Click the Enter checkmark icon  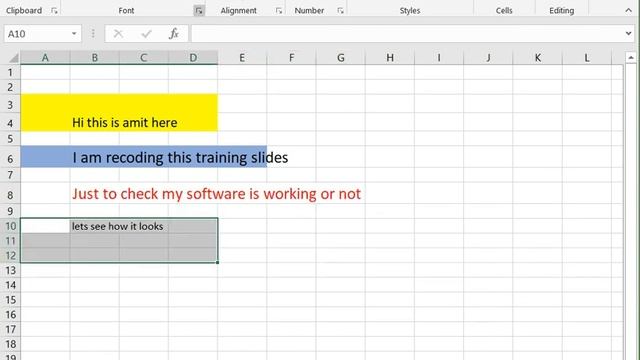click(x=146, y=33)
